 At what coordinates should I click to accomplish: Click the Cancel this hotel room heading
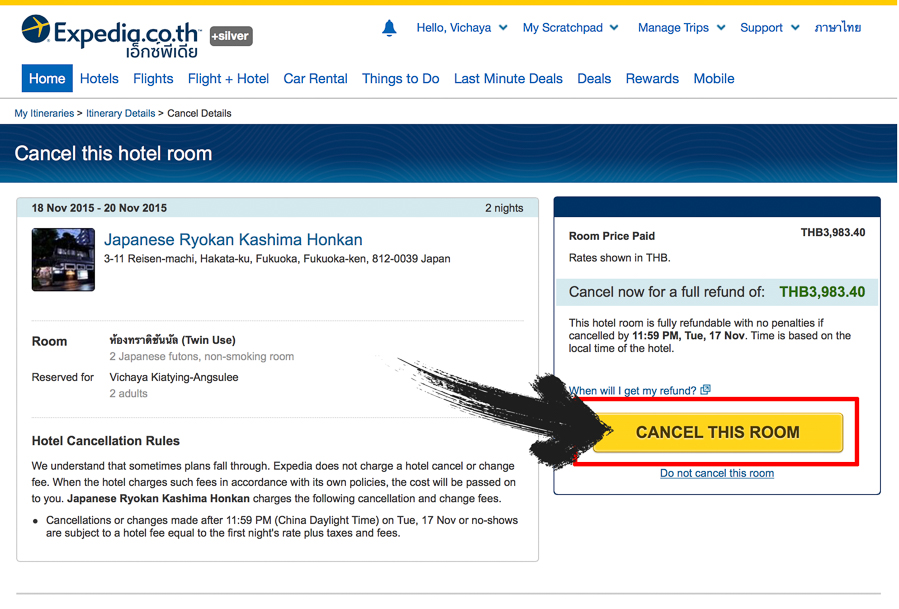[113, 154]
